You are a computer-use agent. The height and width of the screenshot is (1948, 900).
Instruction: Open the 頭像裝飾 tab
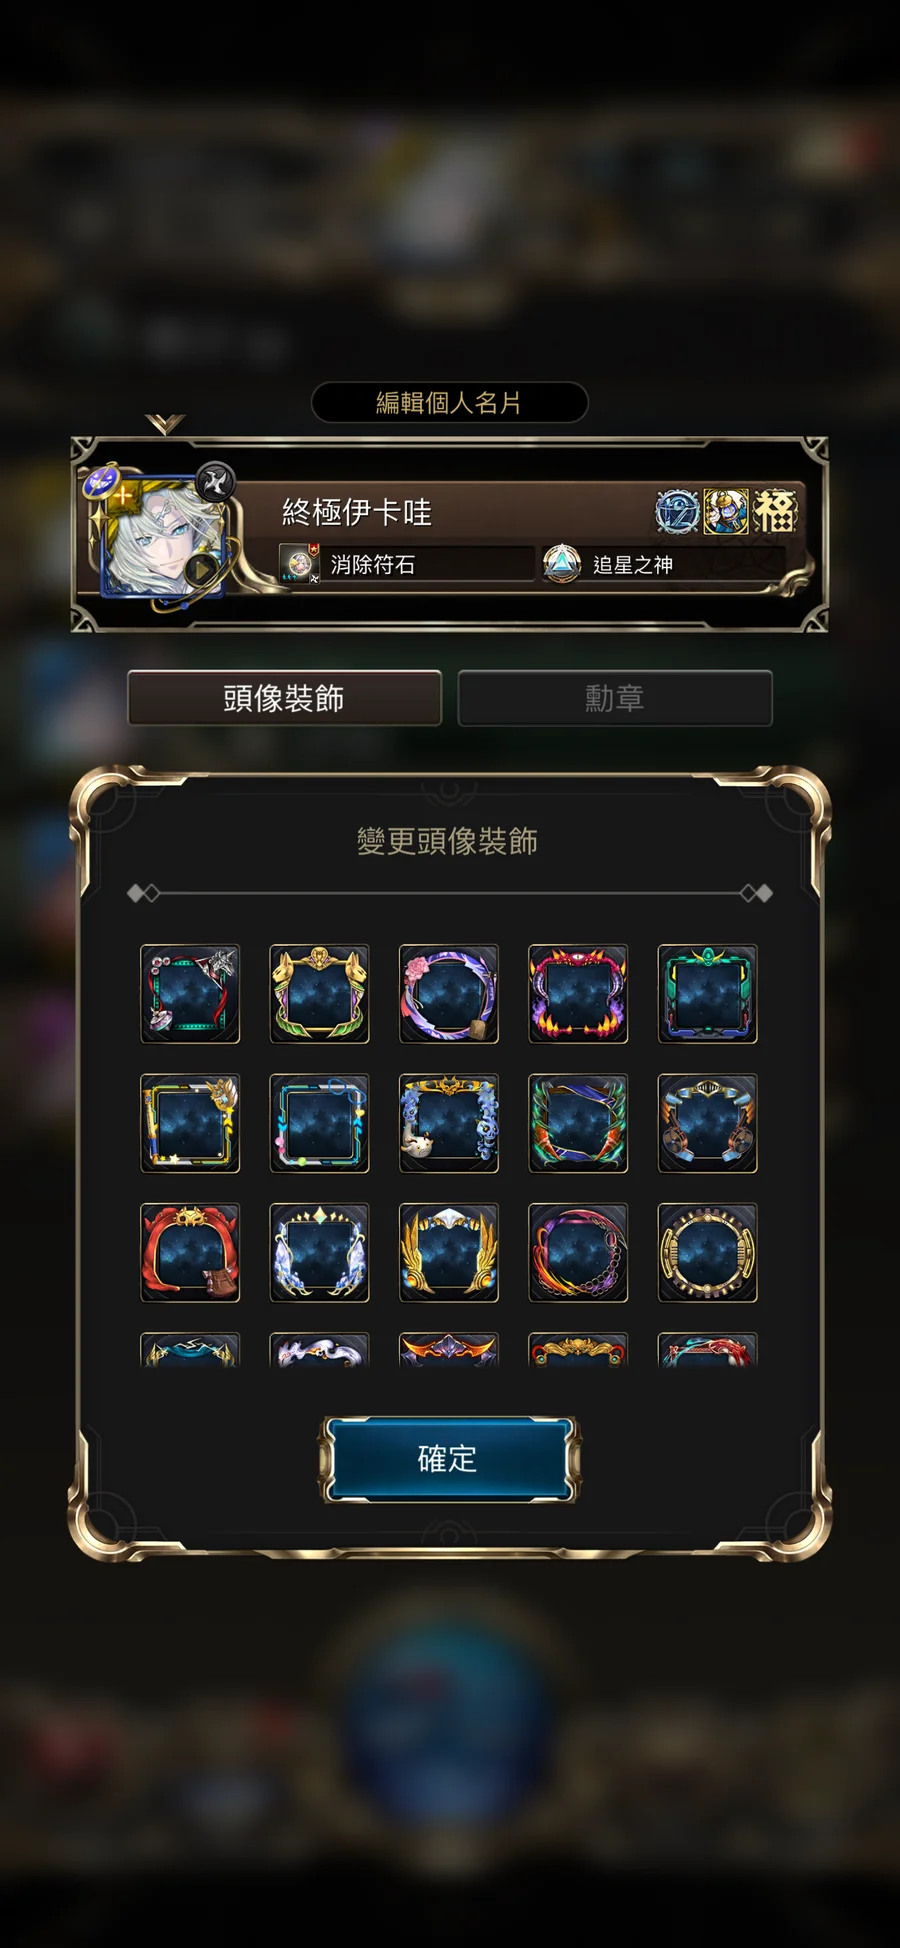click(x=284, y=698)
